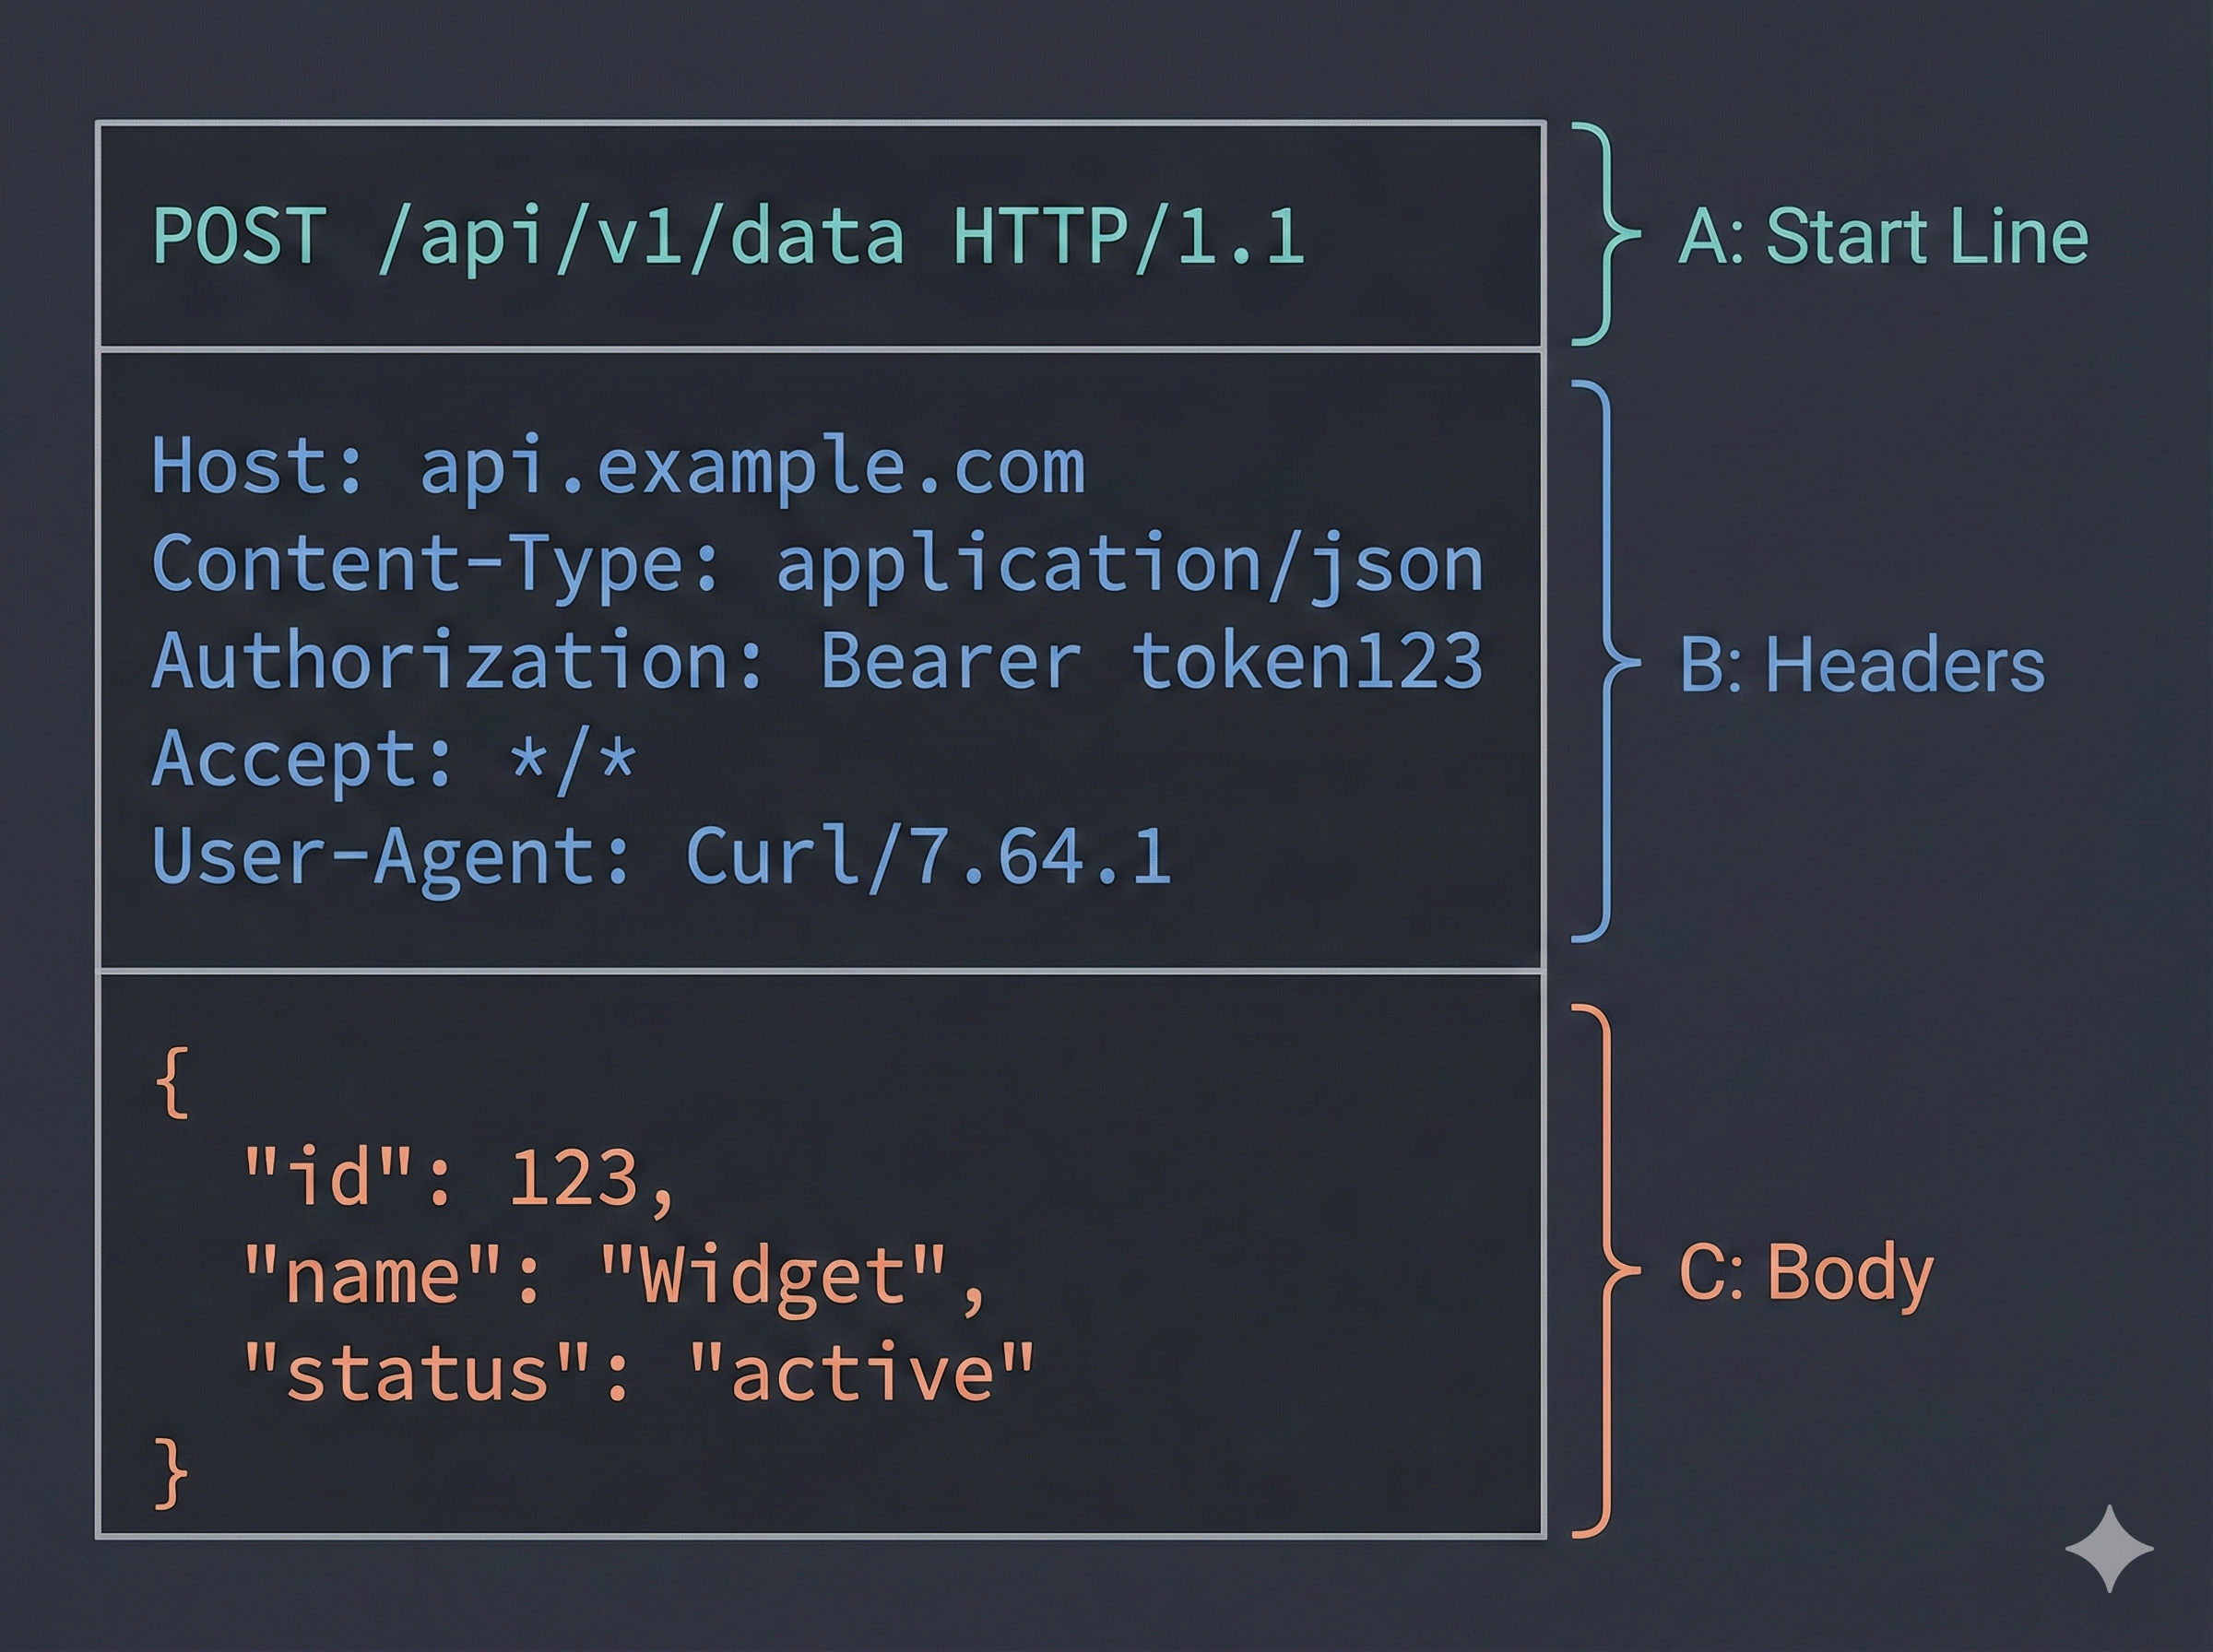Click the closing curly brace of the JSON

172,1472
